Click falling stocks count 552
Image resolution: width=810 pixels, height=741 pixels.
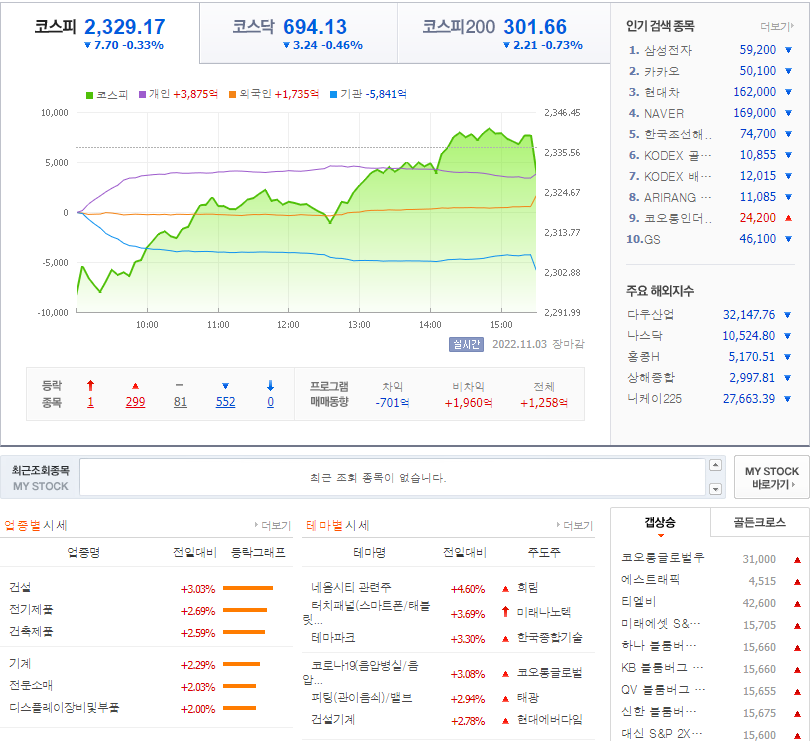[x=225, y=402]
